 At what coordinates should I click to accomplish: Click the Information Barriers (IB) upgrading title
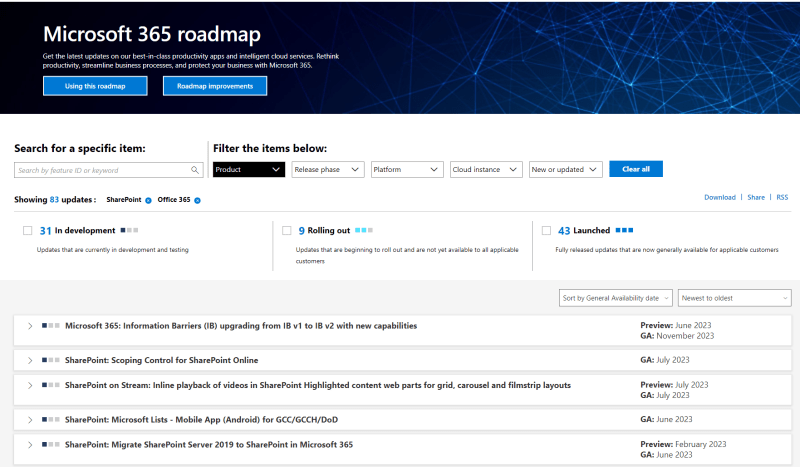point(241,326)
